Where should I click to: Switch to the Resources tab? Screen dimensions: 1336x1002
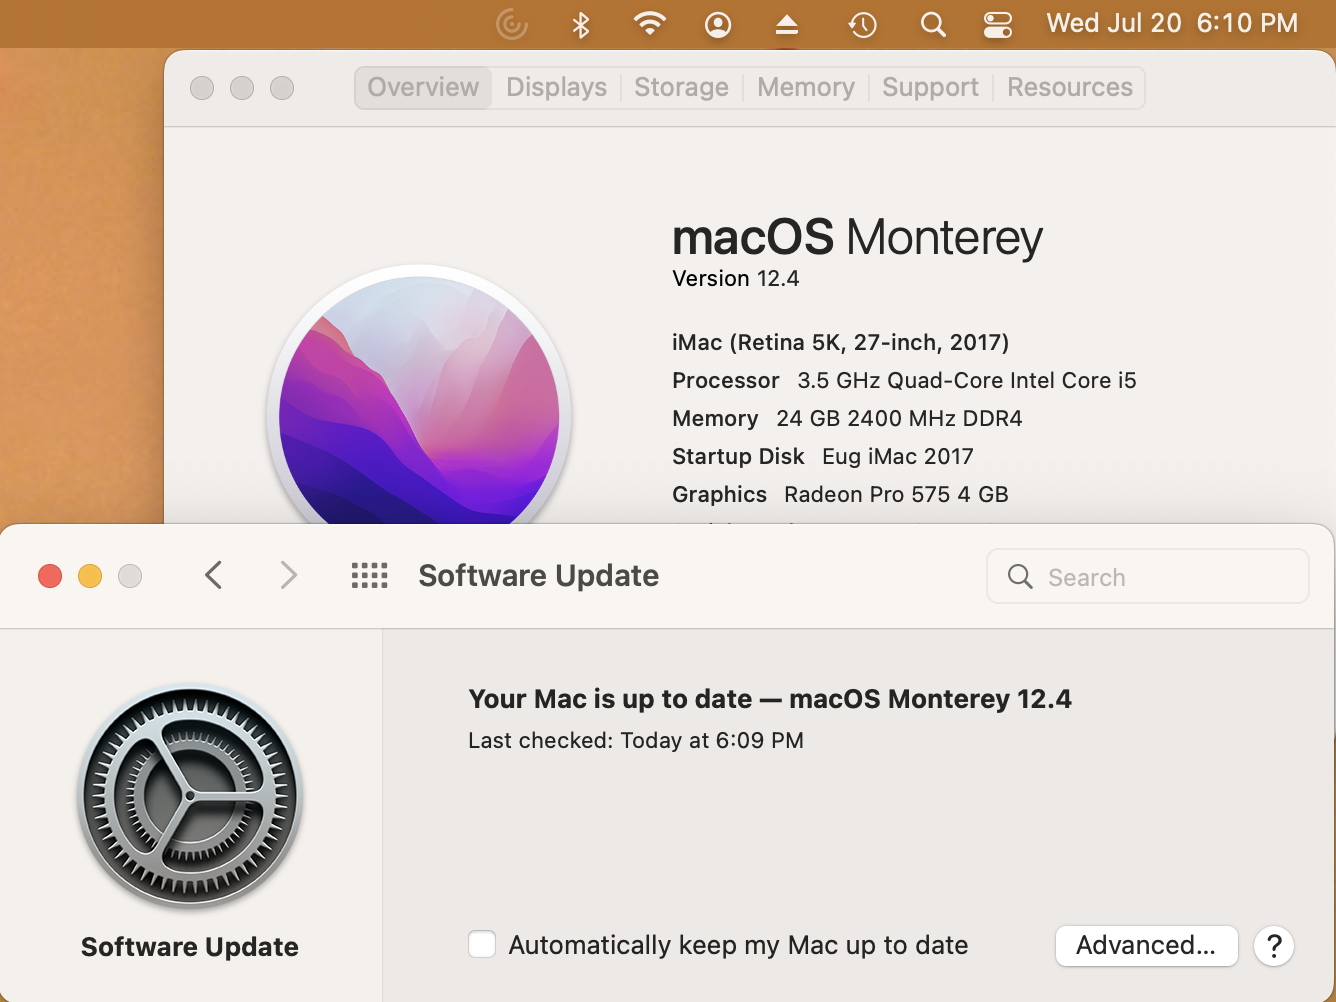(1069, 88)
